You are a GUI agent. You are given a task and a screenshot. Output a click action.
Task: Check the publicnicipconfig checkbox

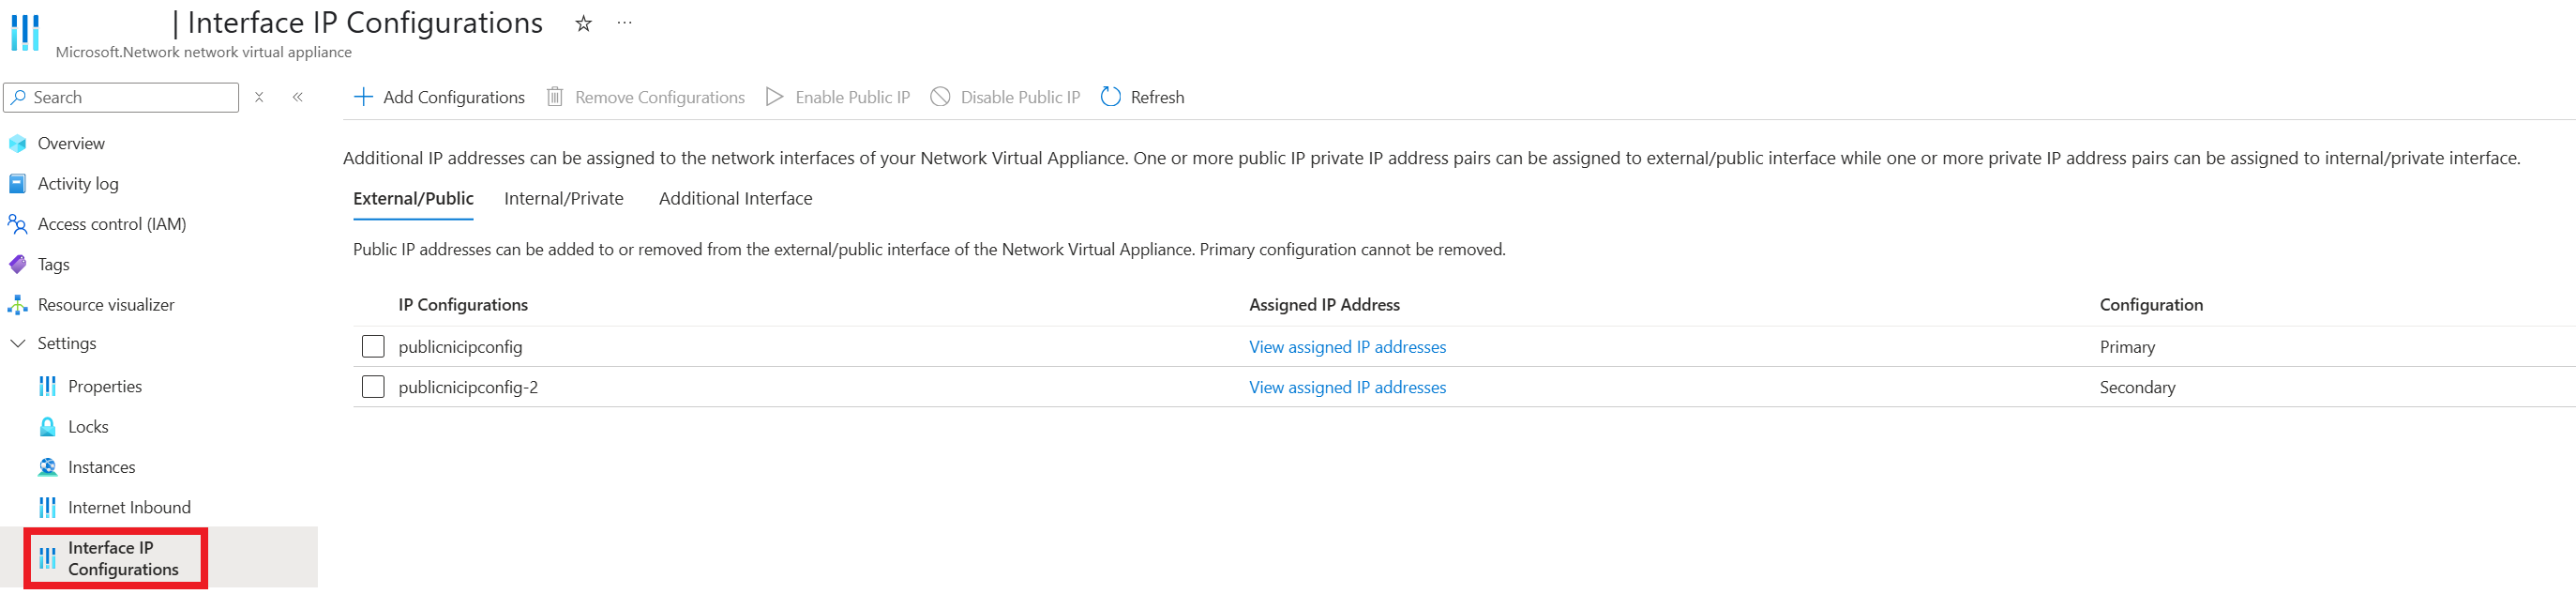[x=373, y=347]
